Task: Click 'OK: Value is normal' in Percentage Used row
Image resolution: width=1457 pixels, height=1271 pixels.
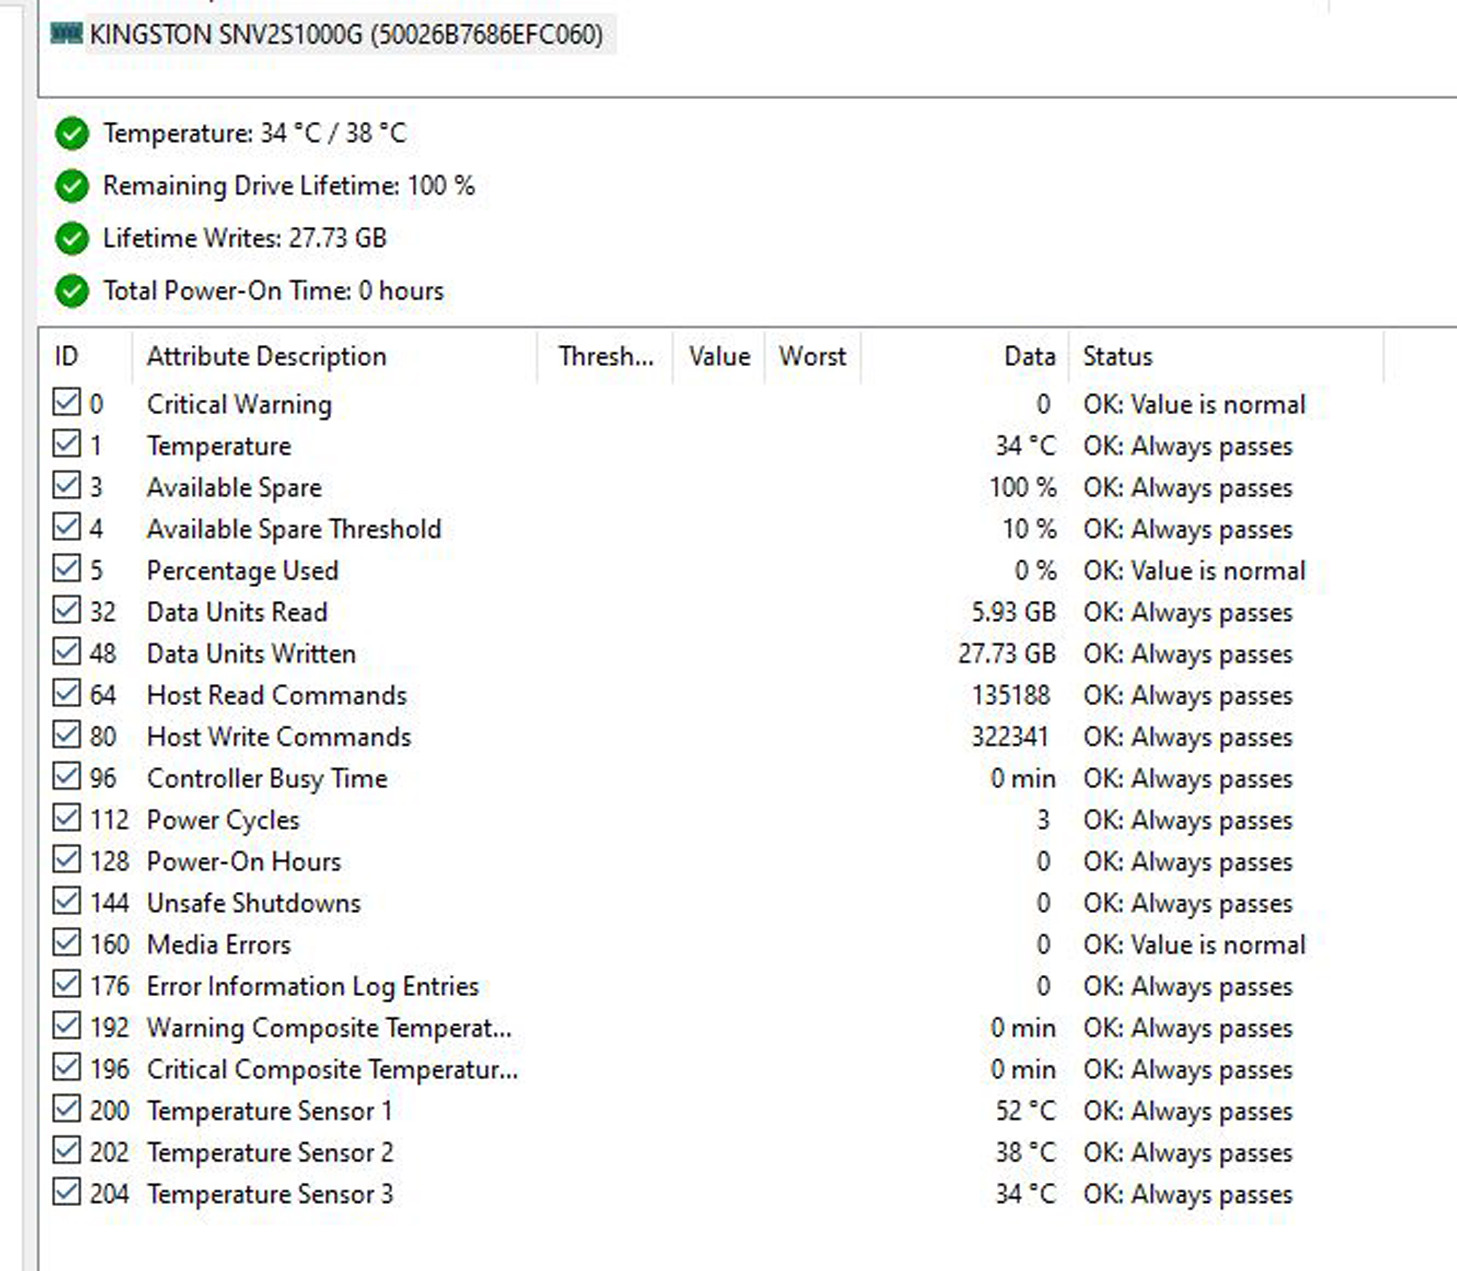Action: click(1195, 571)
